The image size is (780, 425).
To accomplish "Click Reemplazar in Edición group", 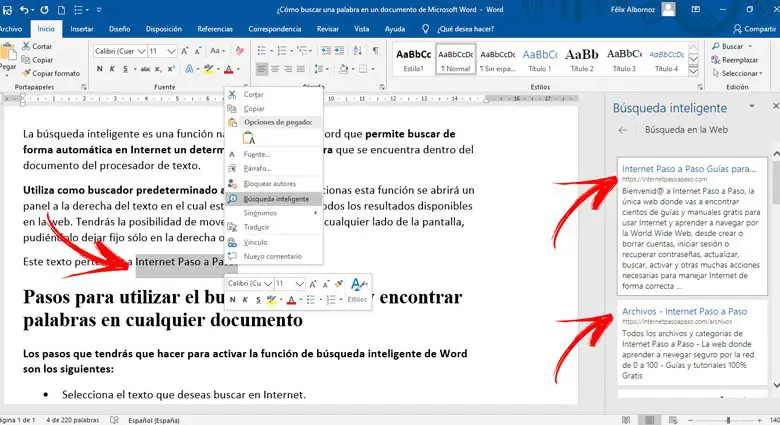I will (735, 60).
